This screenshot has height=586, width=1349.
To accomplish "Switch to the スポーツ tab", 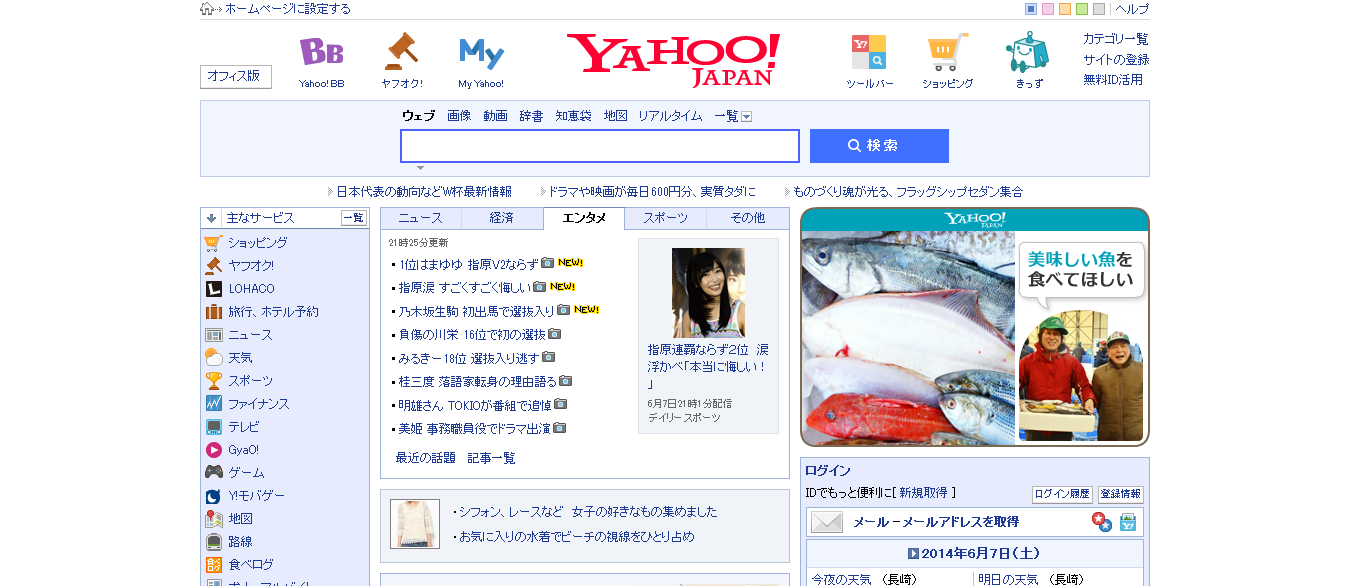I will click(x=665, y=218).
